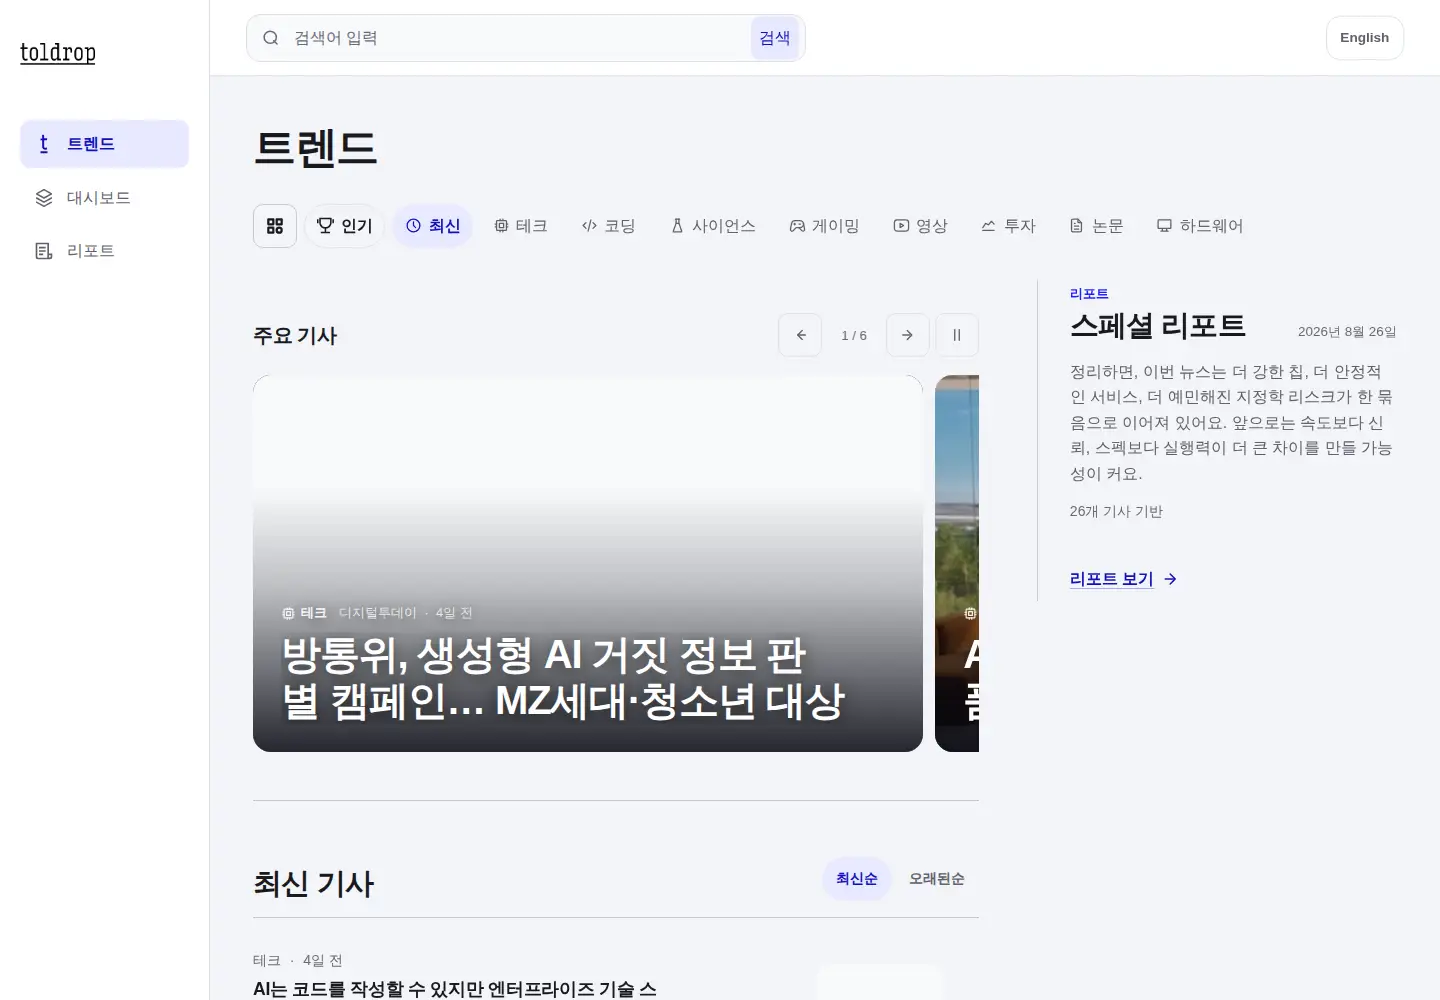
Task: Open the AI는 코드를 작성할 수 있지만 article
Action: click(x=455, y=989)
